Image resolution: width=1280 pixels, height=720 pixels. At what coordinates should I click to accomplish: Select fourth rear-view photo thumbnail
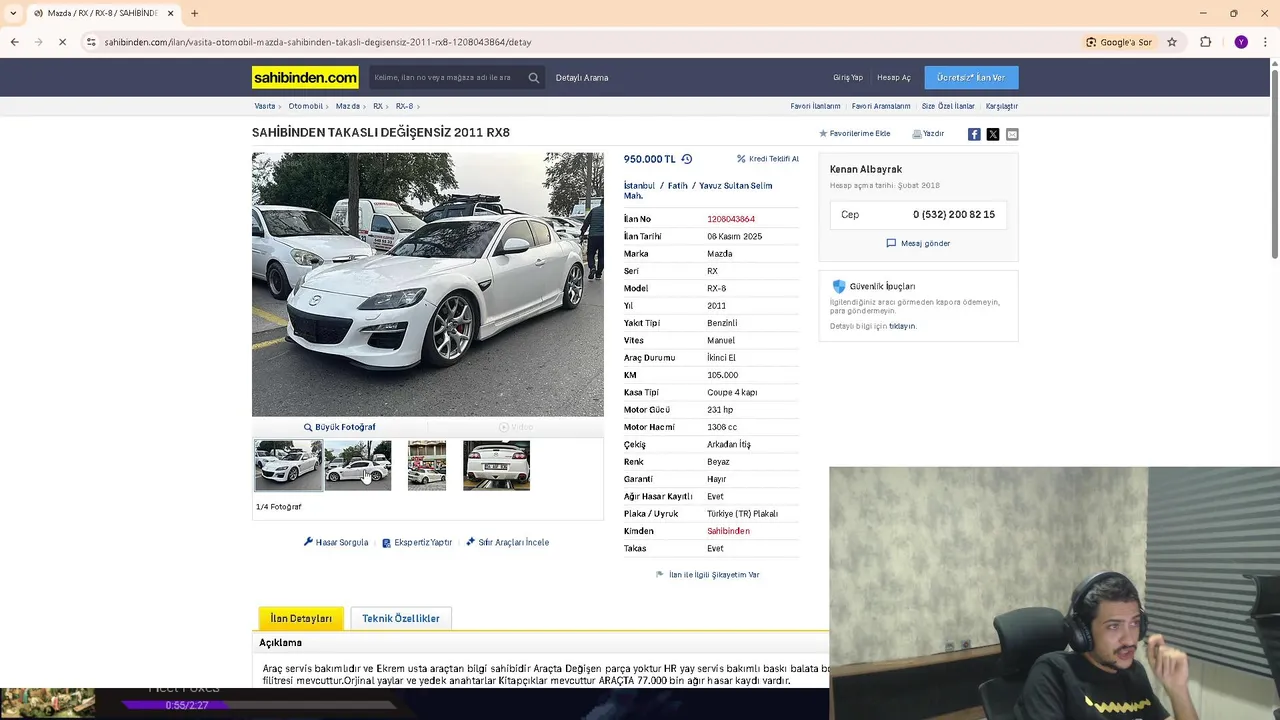[x=496, y=465]
